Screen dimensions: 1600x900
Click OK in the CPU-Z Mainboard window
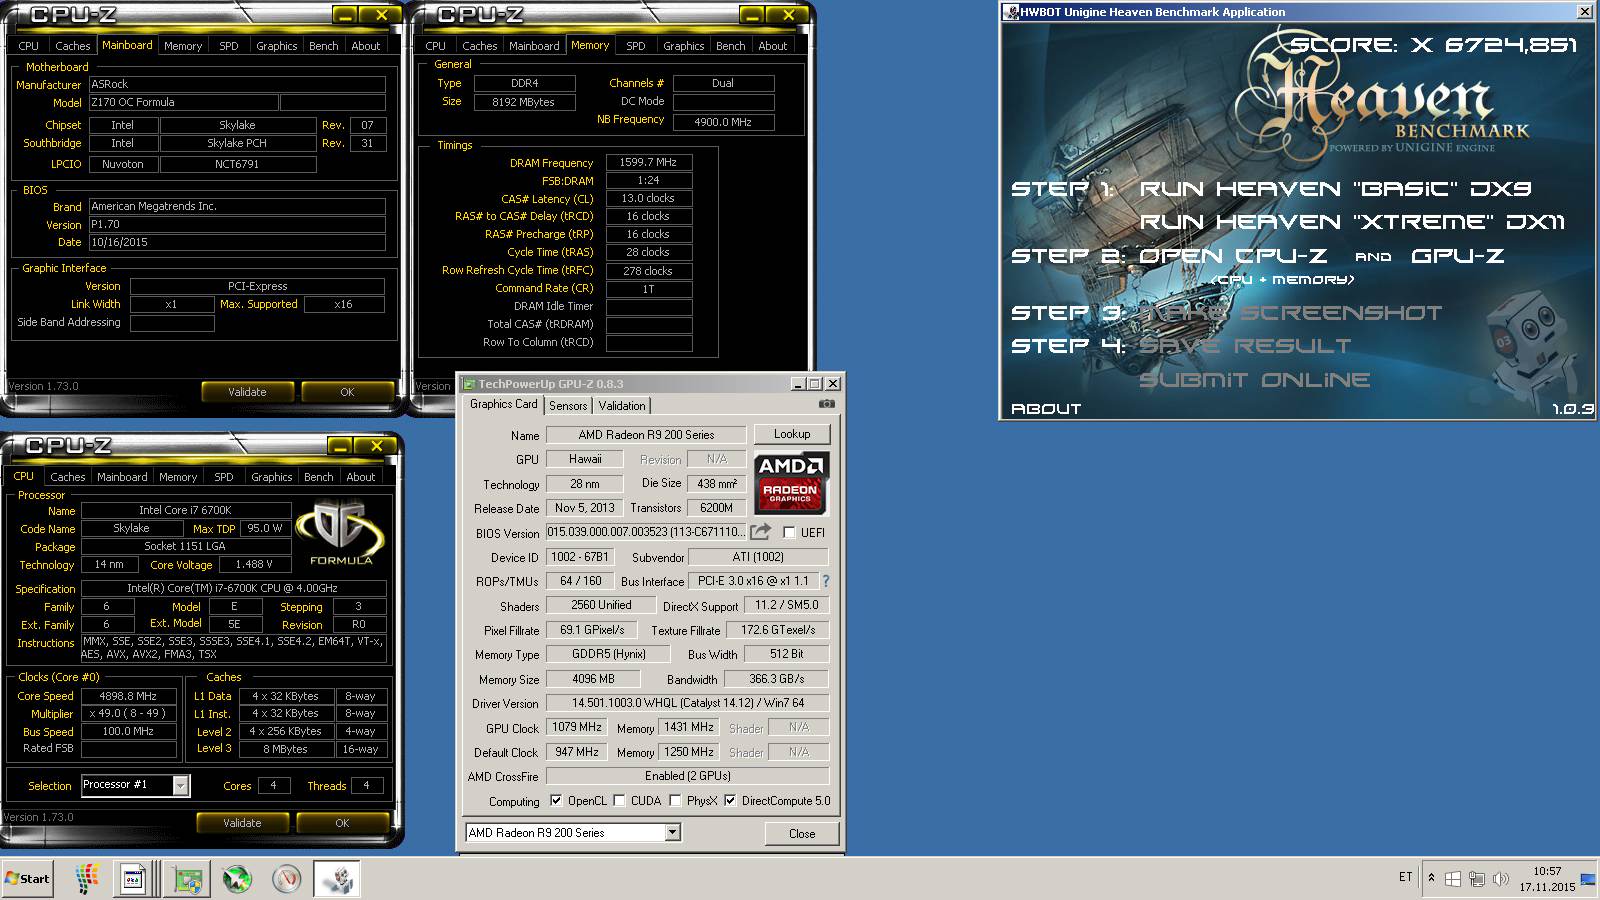347,392
